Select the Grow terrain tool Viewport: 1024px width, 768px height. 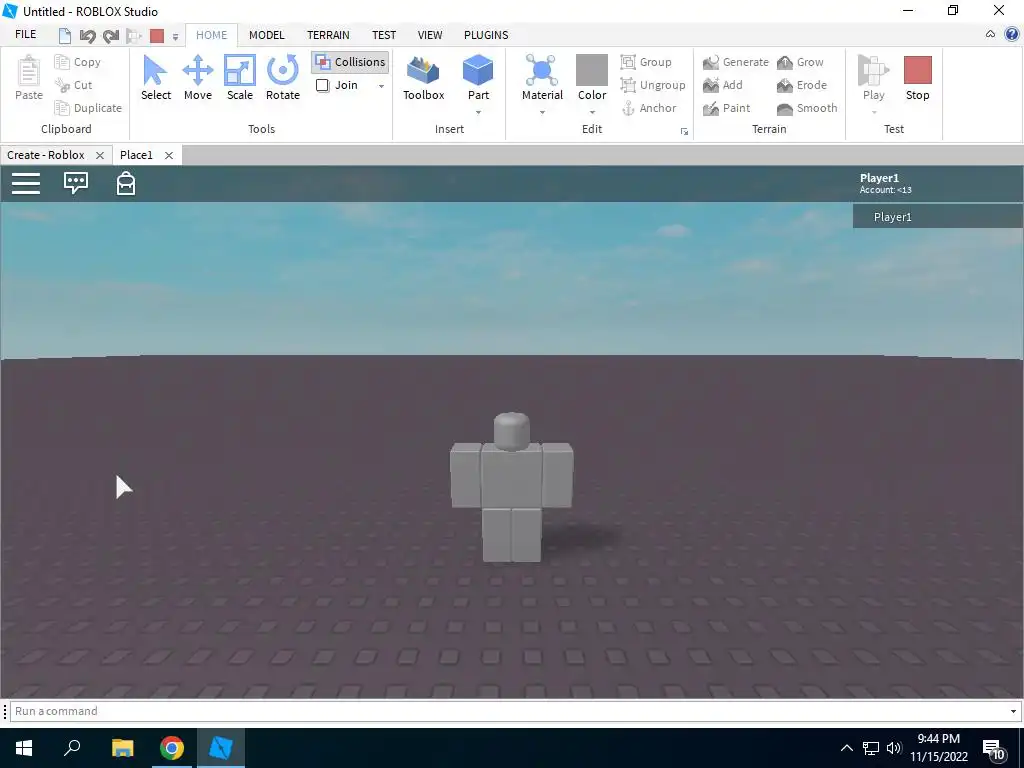(801, 62)
